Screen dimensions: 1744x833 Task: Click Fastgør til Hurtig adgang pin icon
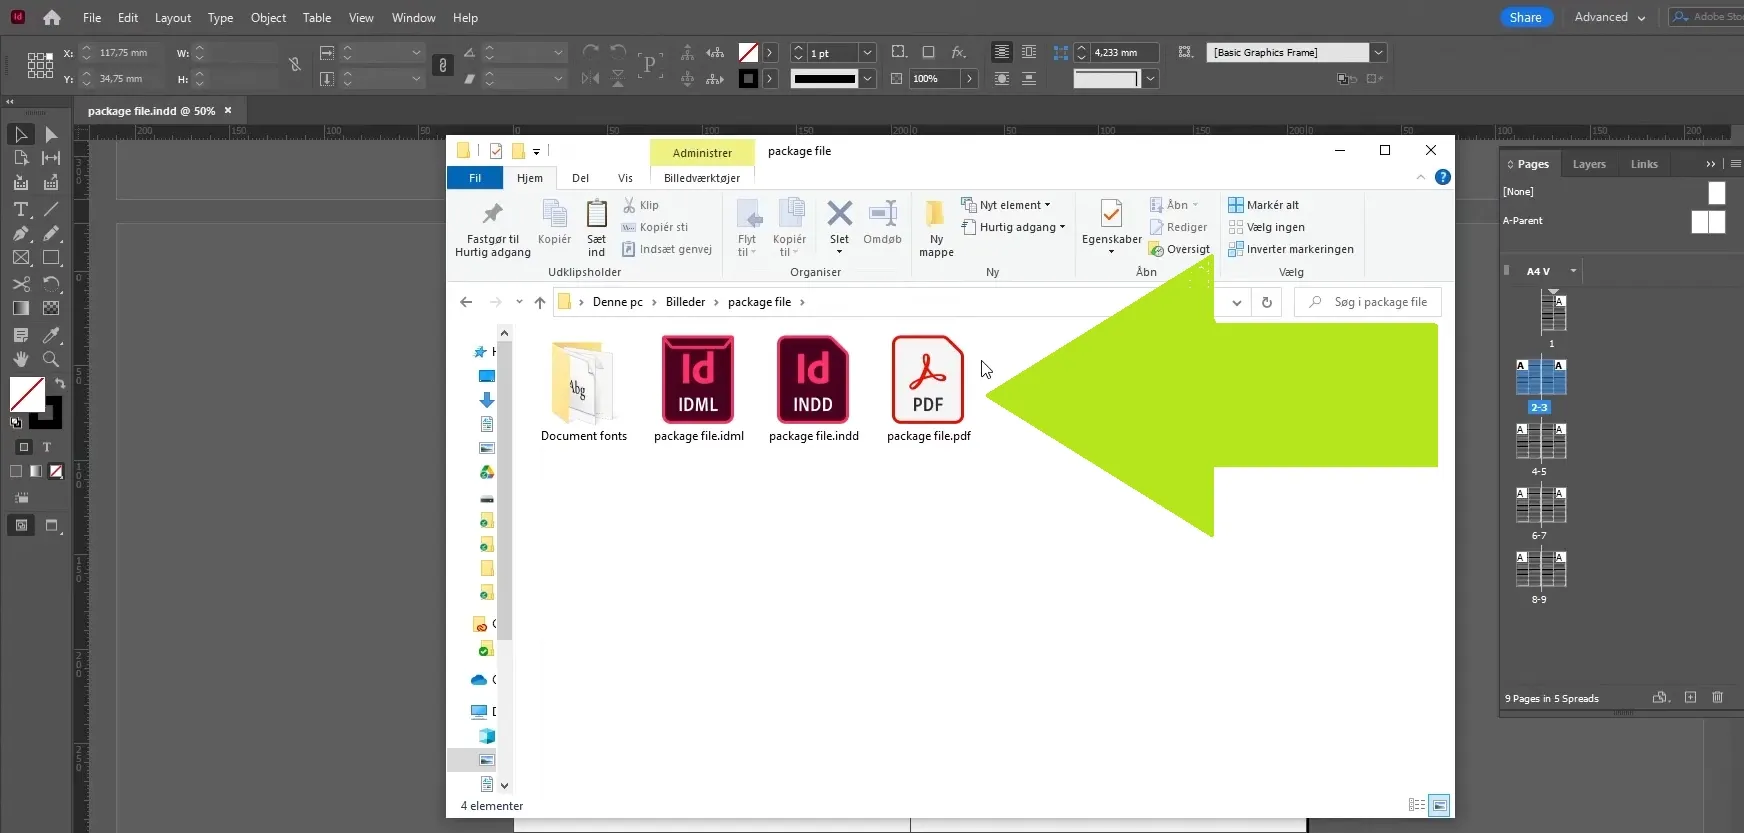pyautogui.click(x=492, y=213)
